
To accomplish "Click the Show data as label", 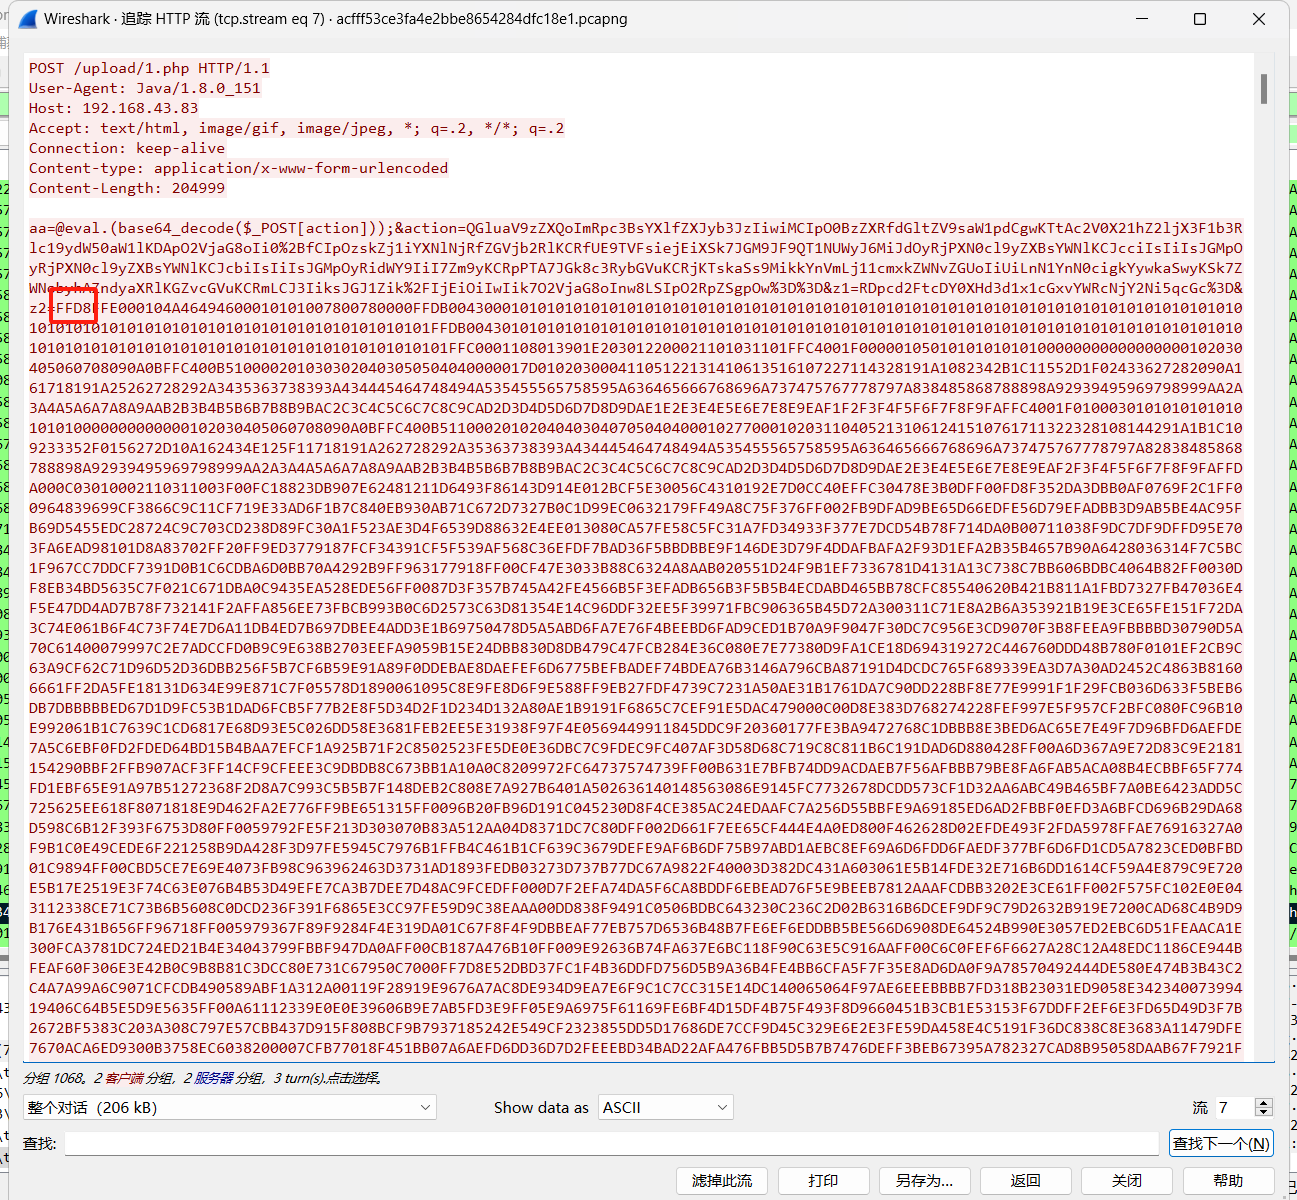I will pos(541,1107).
